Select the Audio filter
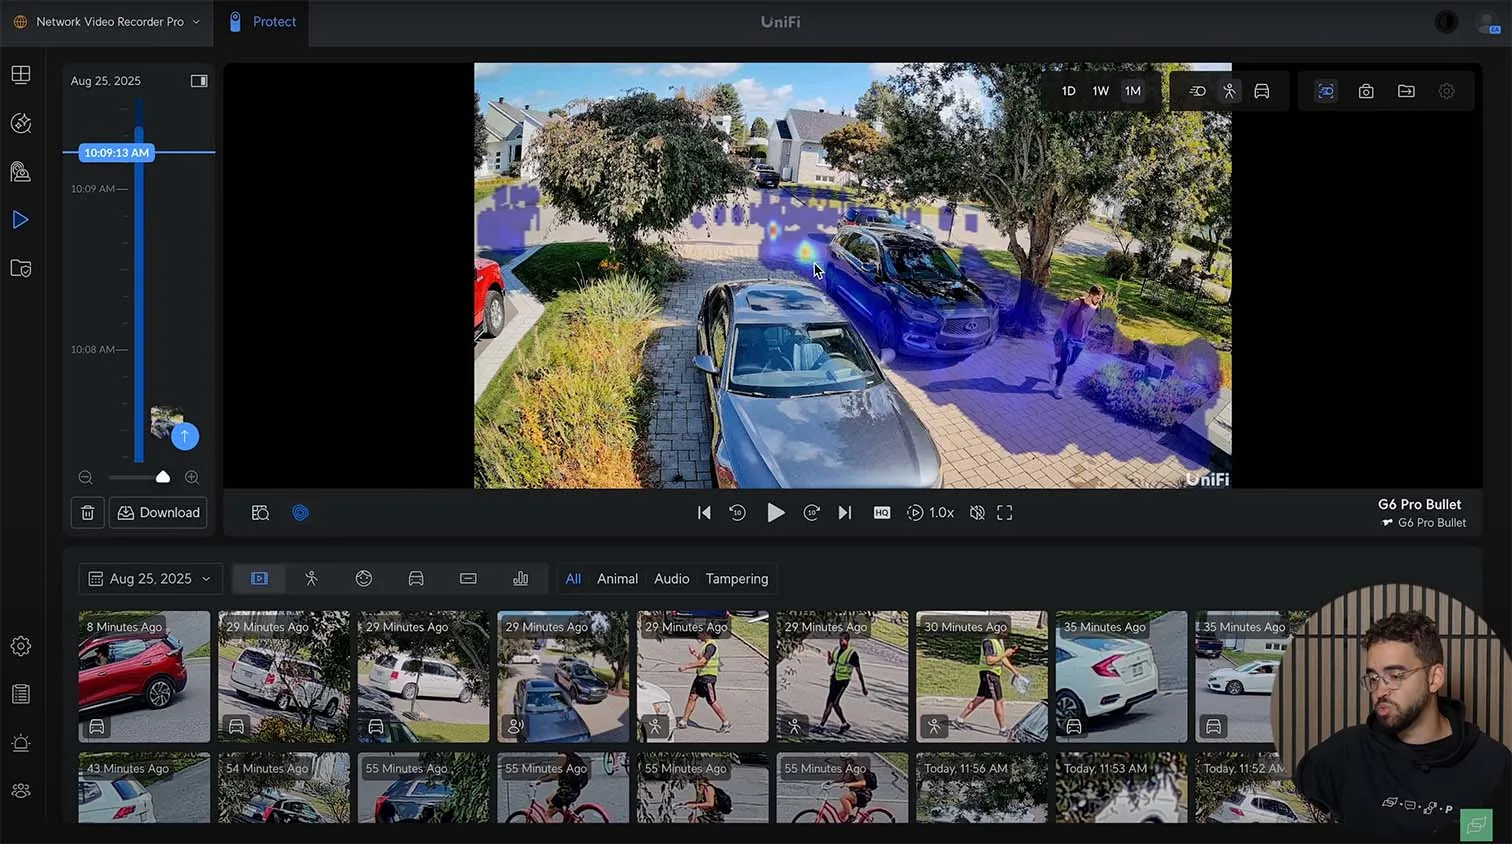The image size is (1512, 844). coord(672,579)
